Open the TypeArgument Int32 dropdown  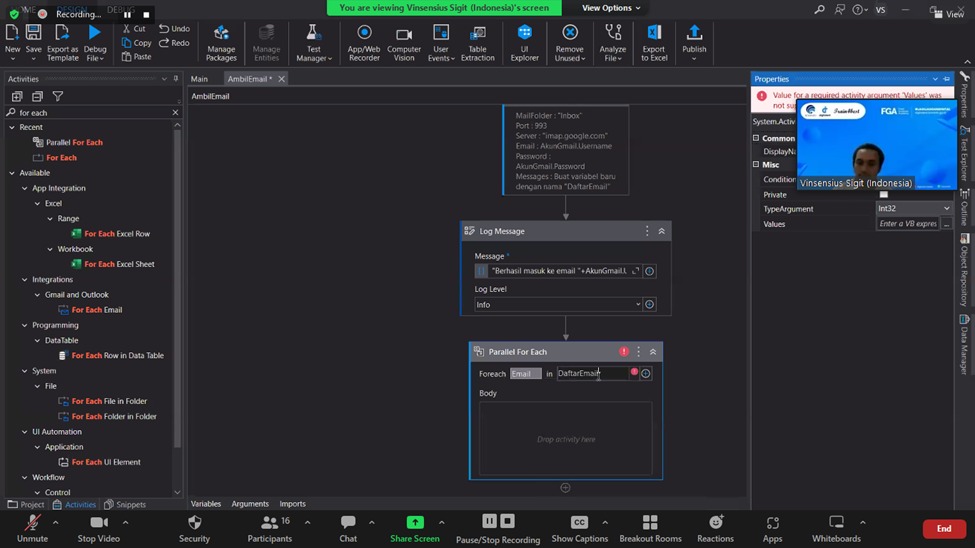[x=913, y=208]
